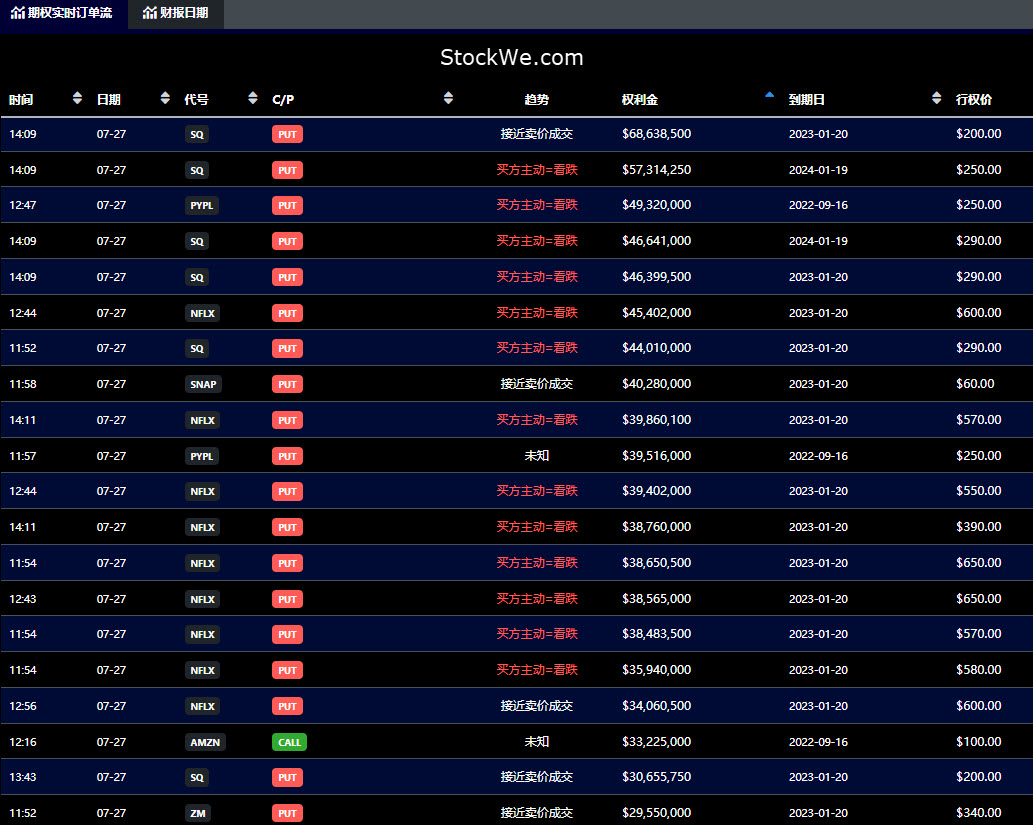Click the PUT badge in the $35,940,000 row

pyautogui.click(x=287, y=670)
